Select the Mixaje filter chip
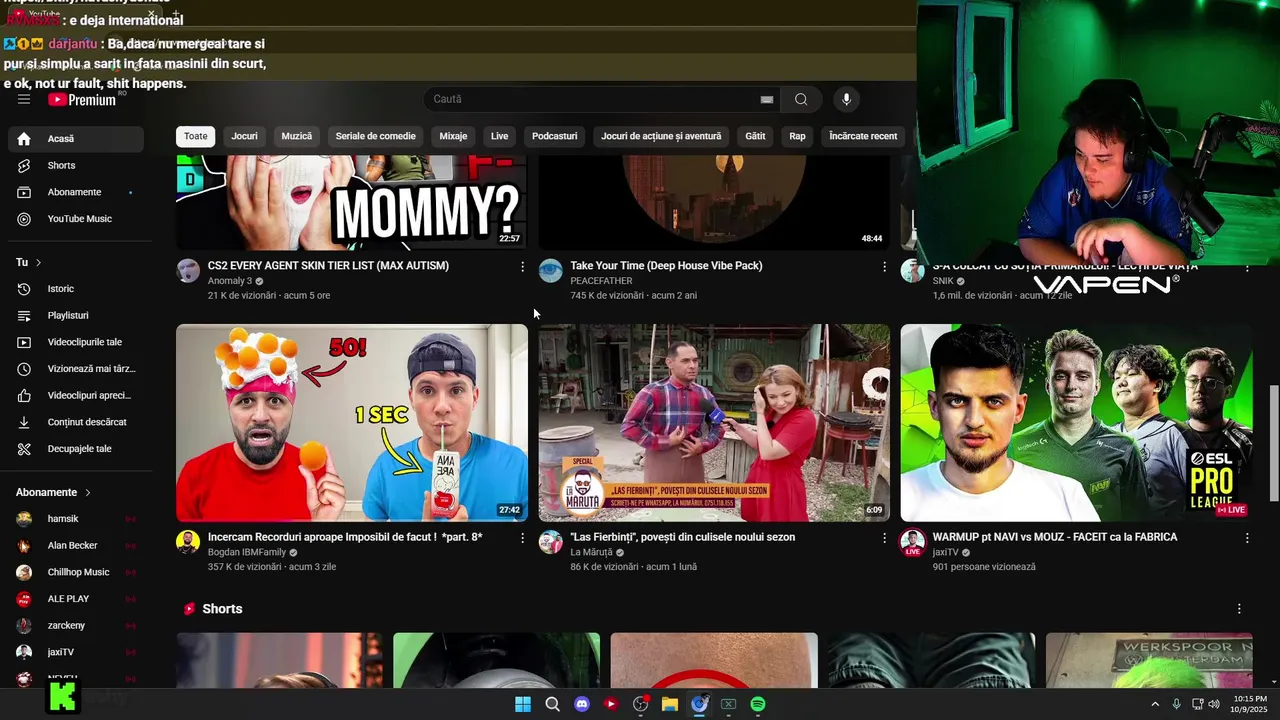 pos(453,136)
